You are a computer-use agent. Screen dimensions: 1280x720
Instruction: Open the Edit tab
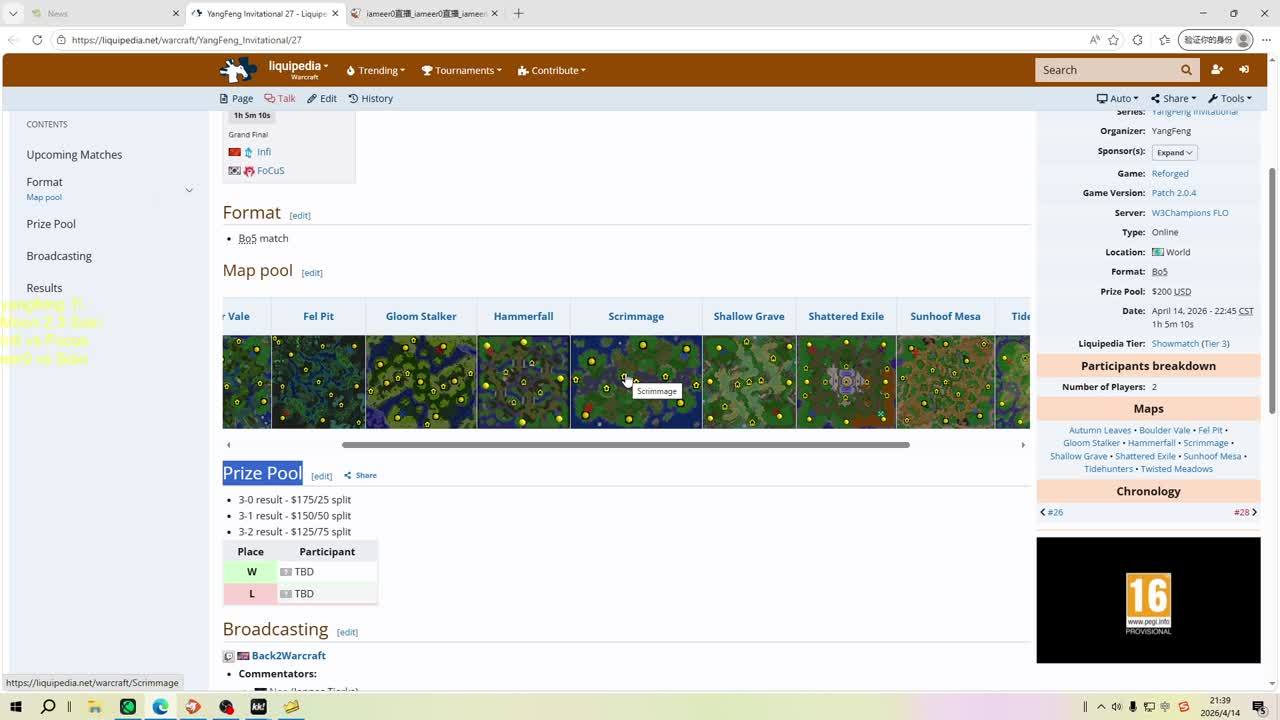(x=322, y=98)
